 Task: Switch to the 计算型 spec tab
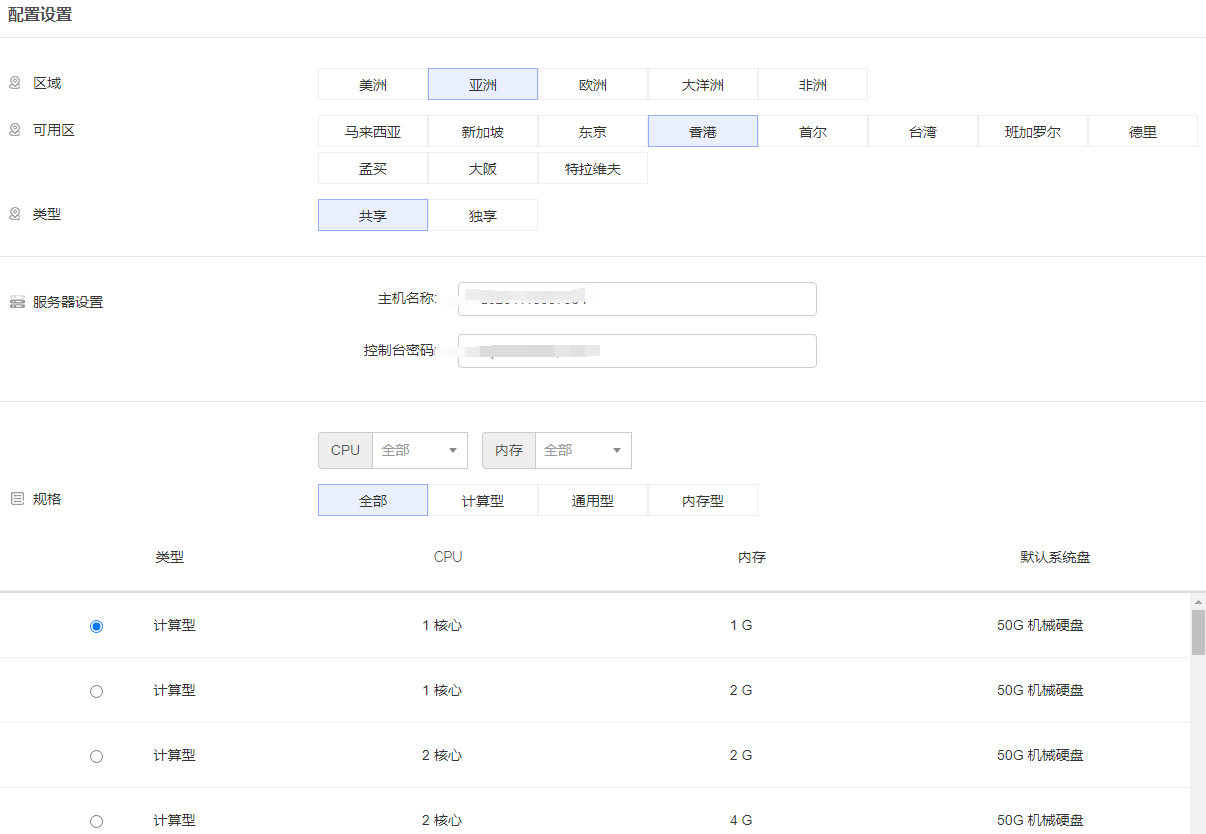pos(483,500)
